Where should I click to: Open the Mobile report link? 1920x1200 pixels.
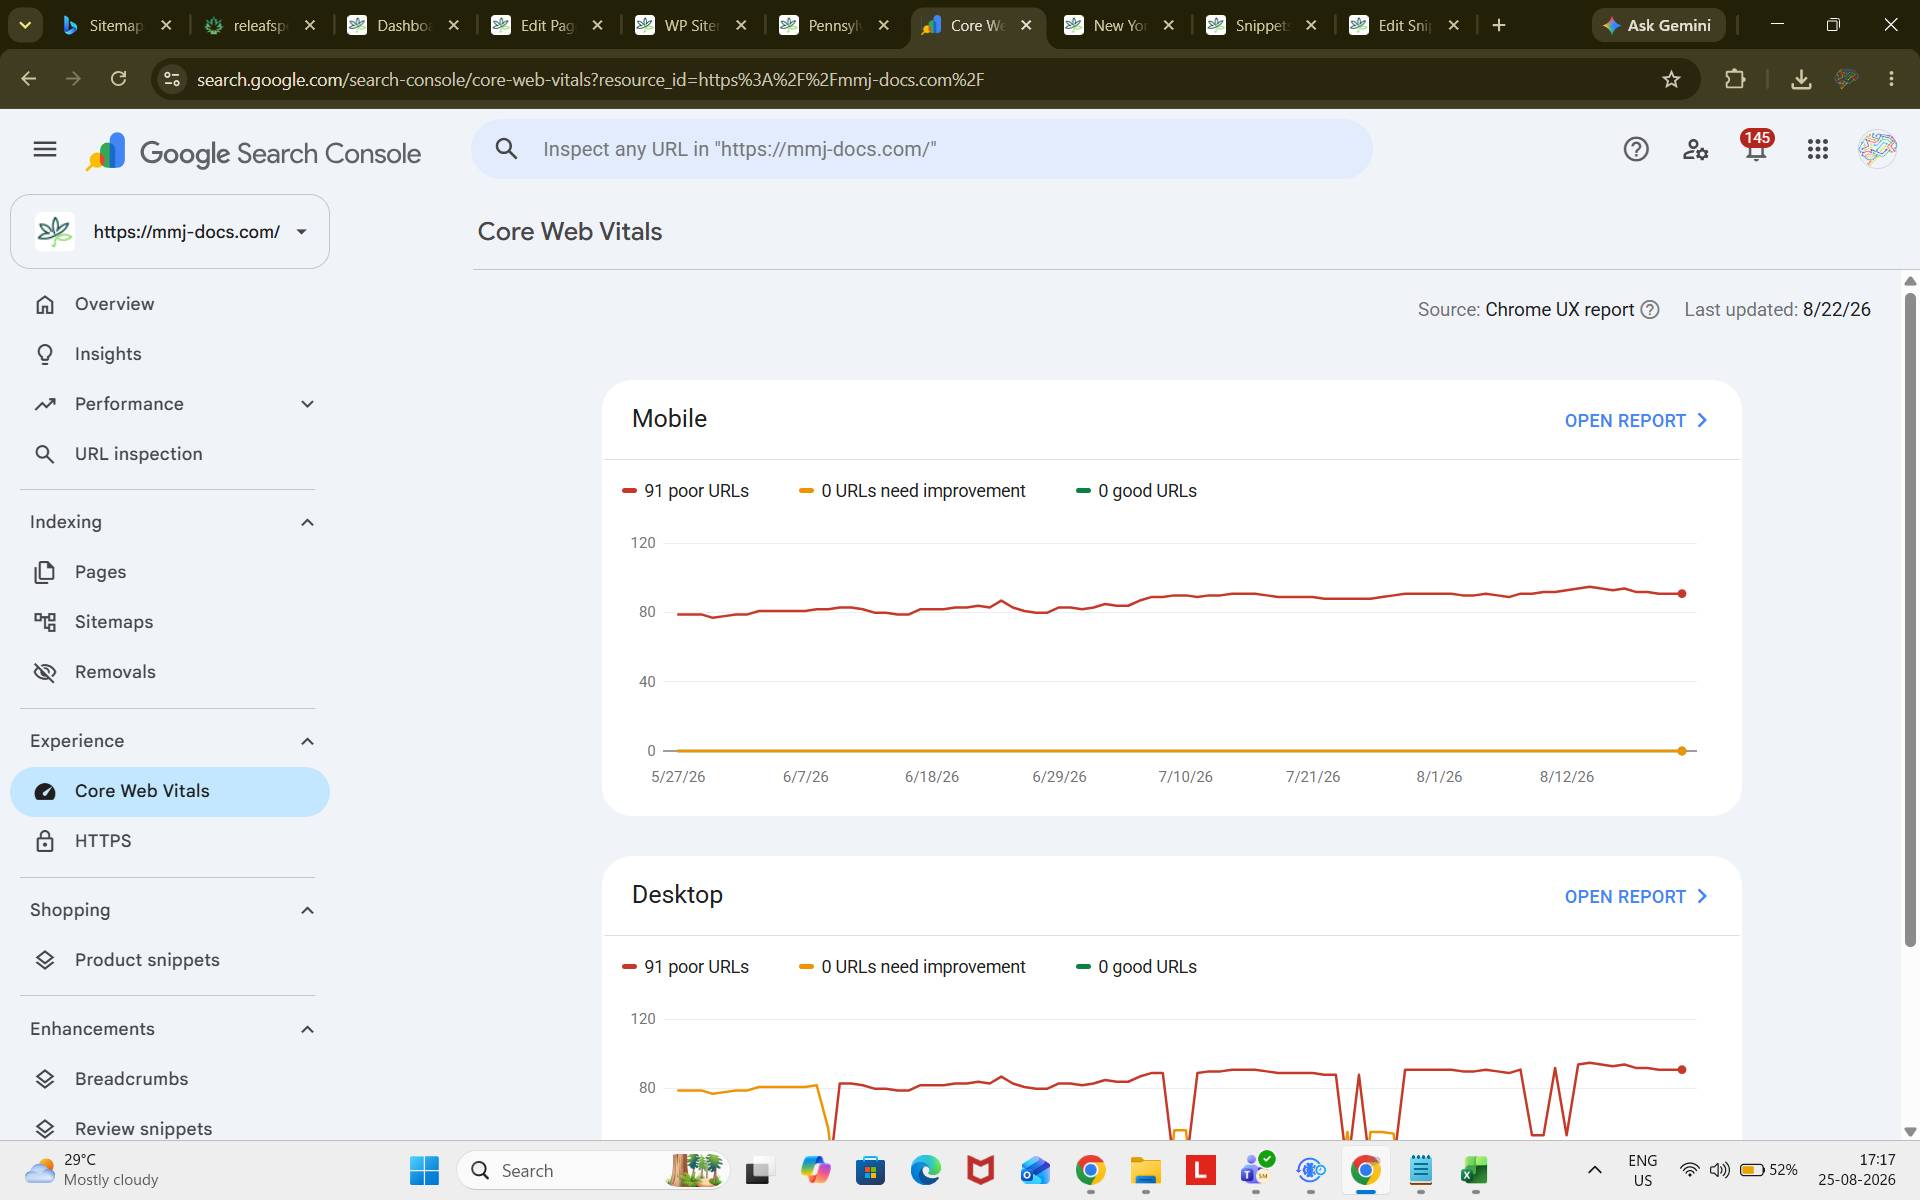coord(1636,421)
